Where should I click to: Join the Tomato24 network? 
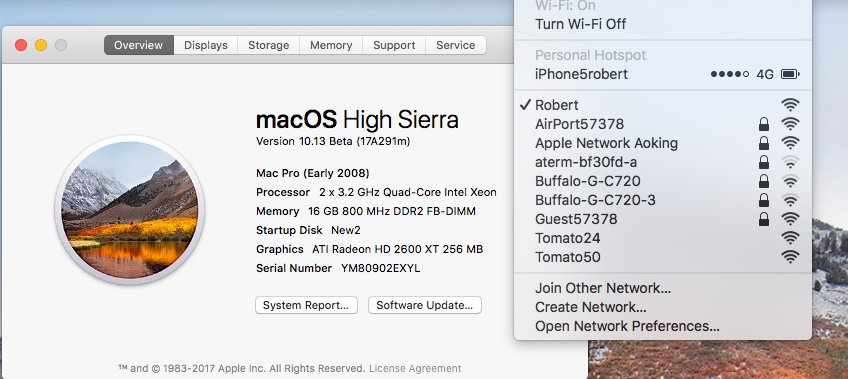coord(662,238)
